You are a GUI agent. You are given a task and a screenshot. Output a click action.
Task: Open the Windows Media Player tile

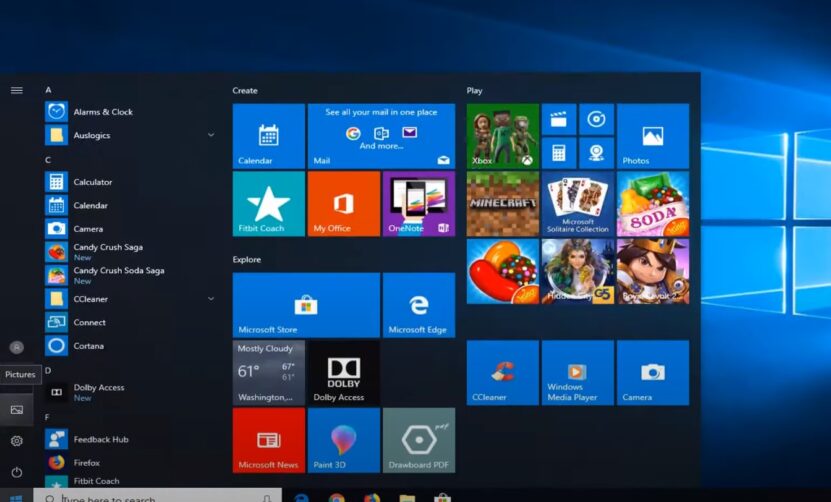point(578,373)
